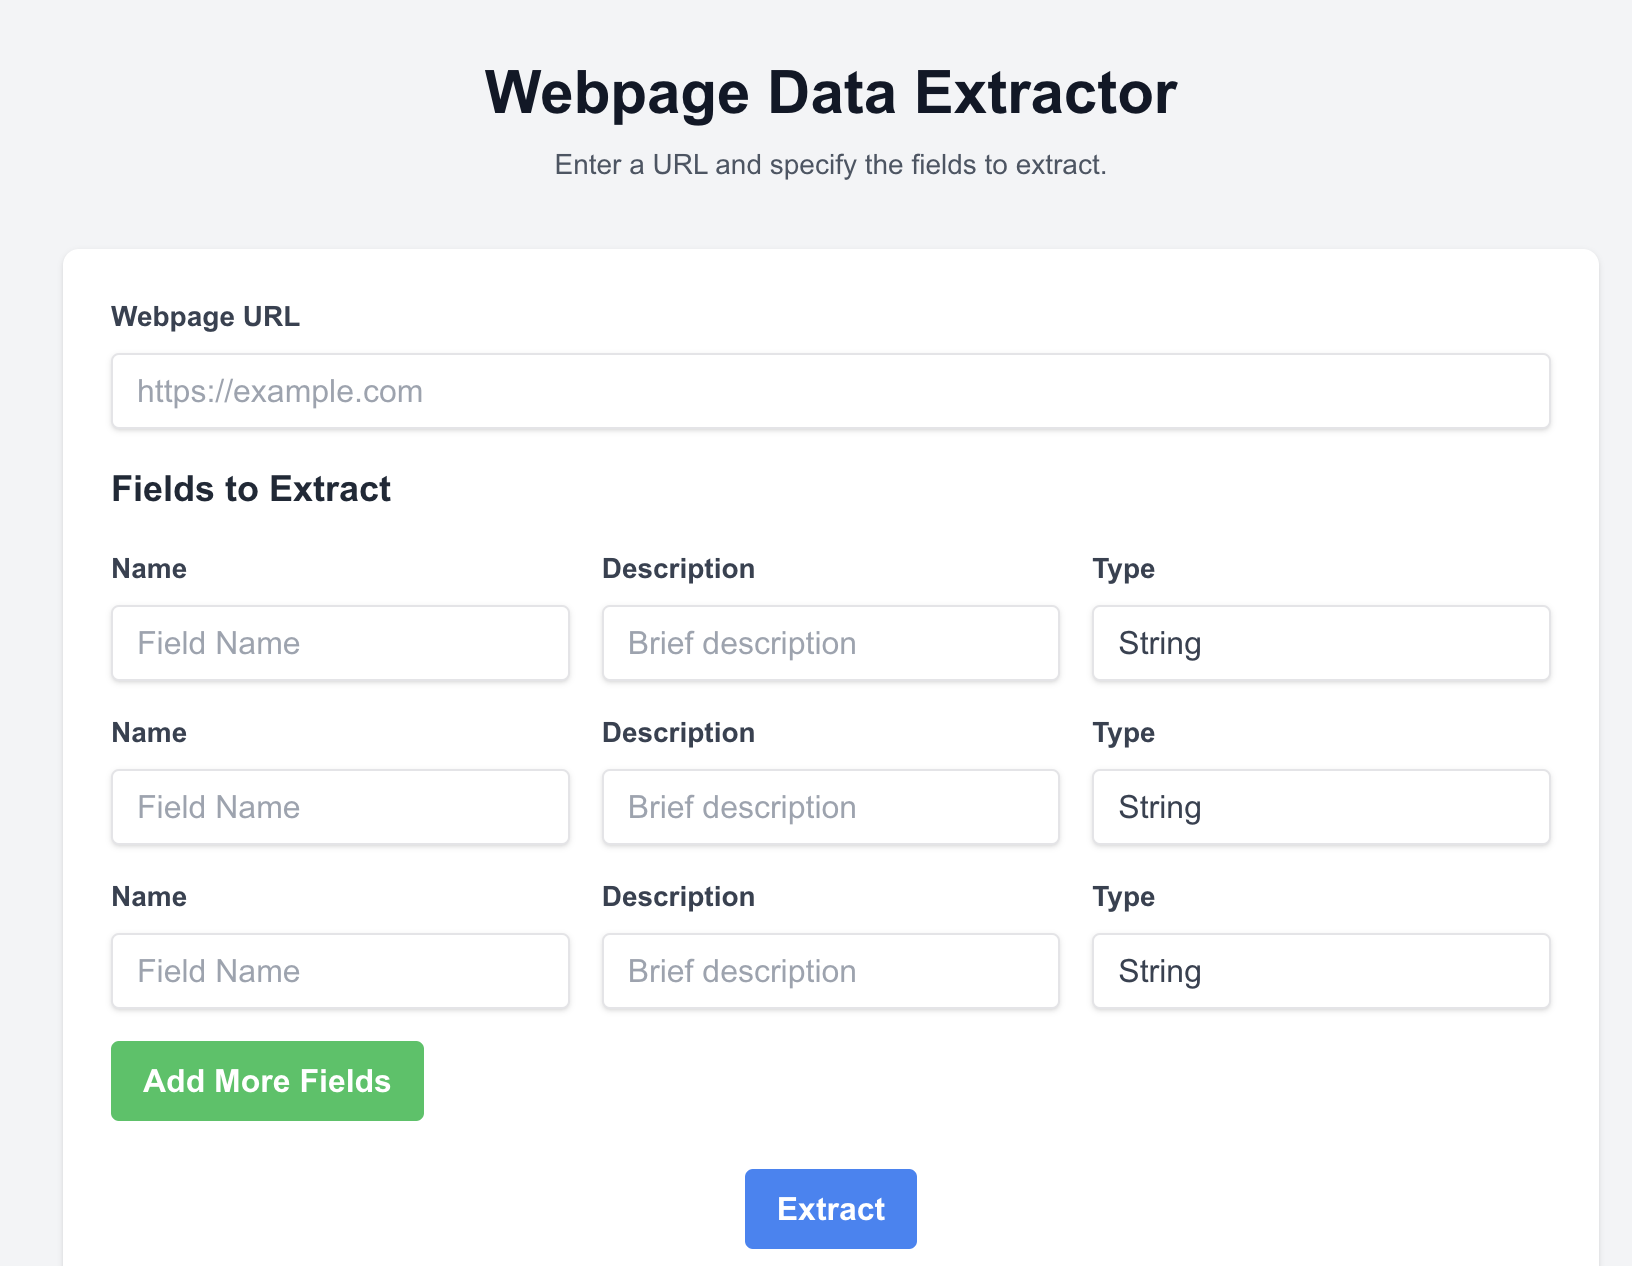The height and width of the screenshot is (1266, 1632).
Task: Click the Webpage Data Extractor title
Action: click(830, 93)
